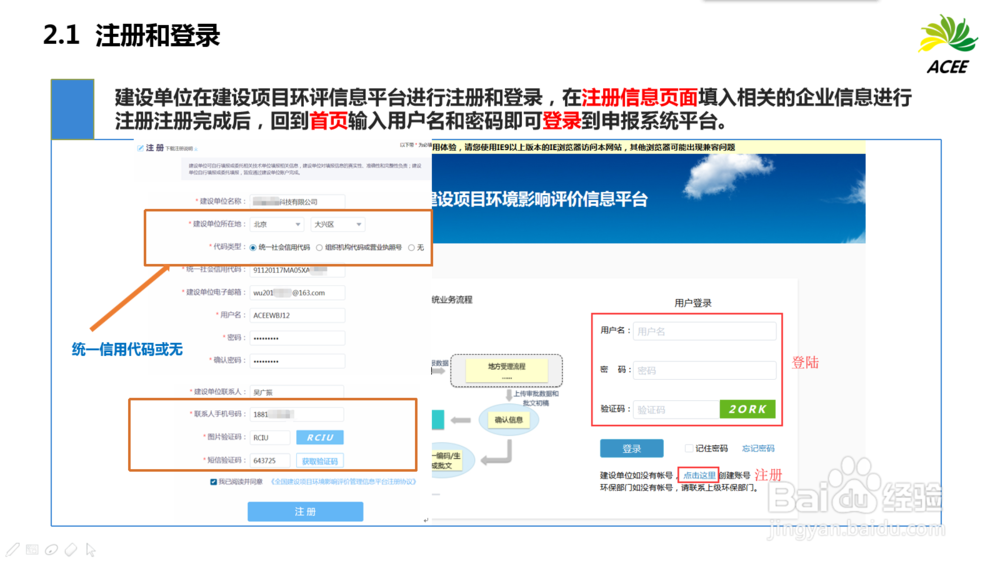The height and width of the screenshot is (563, 1000).
Task: Click the red 首页 text
Action: (328, 121)
